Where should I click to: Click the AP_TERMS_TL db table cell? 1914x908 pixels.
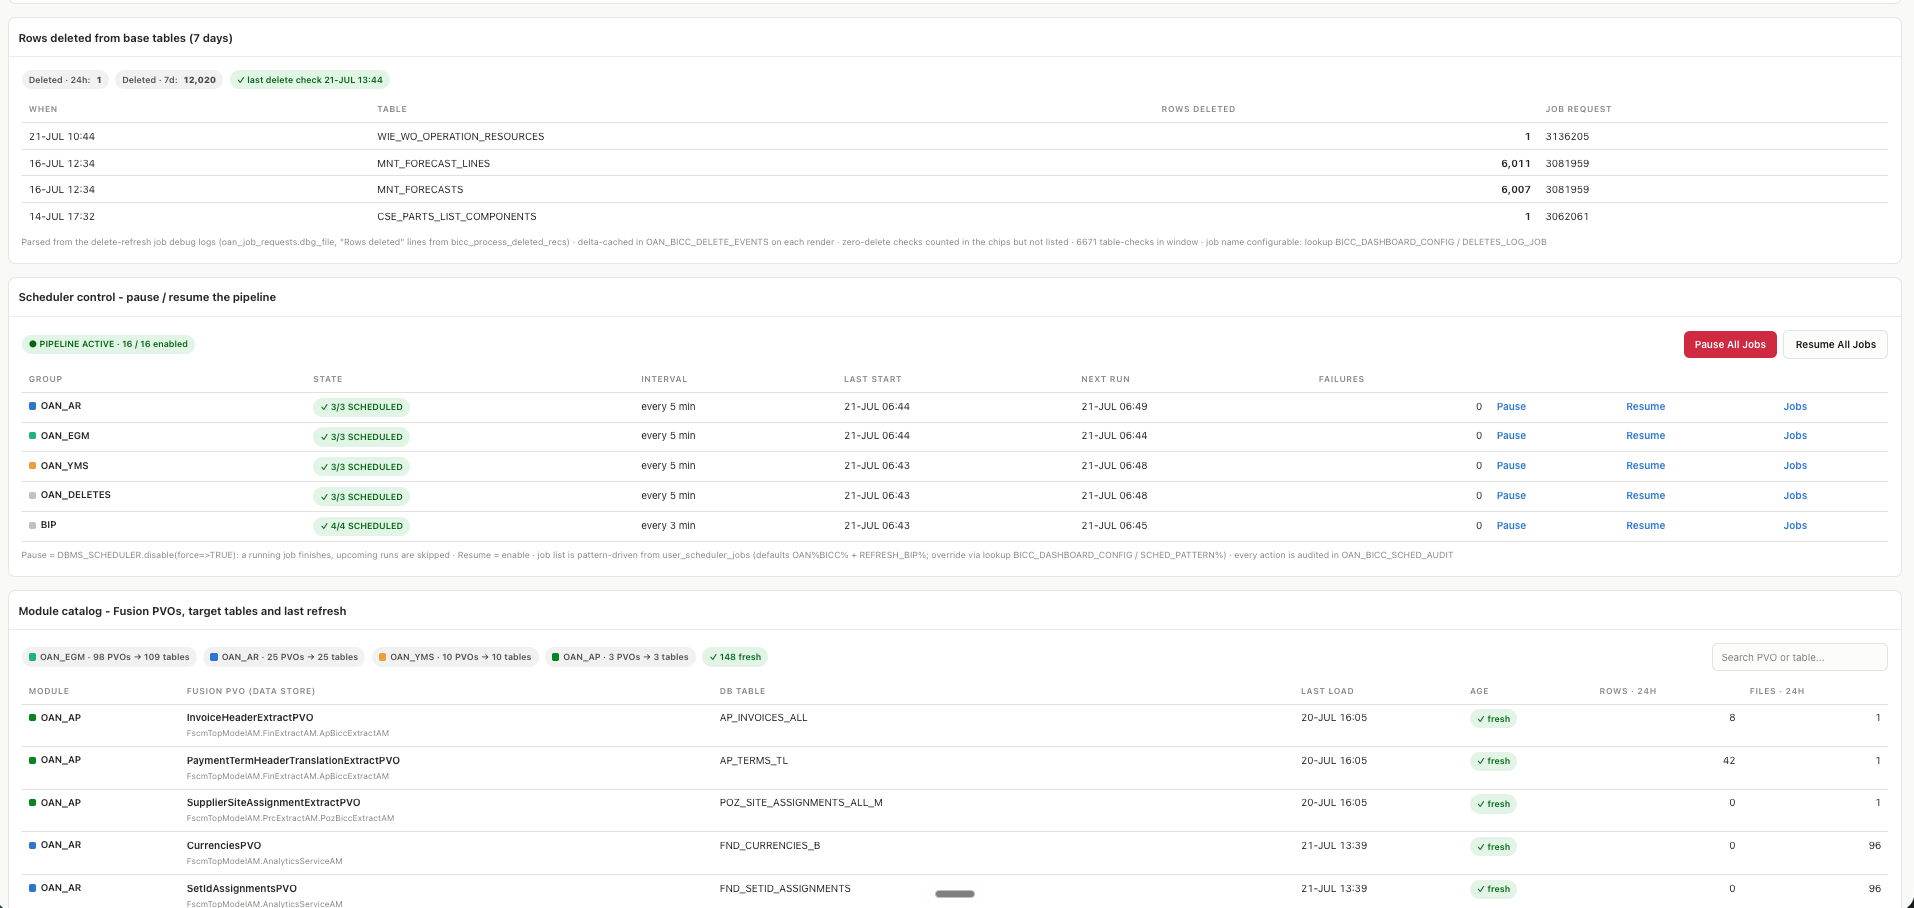[754, 761]
